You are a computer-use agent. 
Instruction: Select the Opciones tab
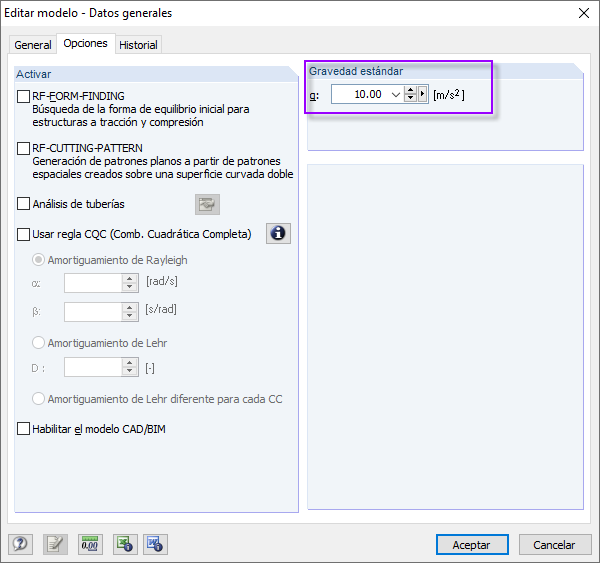click(86, 43)
